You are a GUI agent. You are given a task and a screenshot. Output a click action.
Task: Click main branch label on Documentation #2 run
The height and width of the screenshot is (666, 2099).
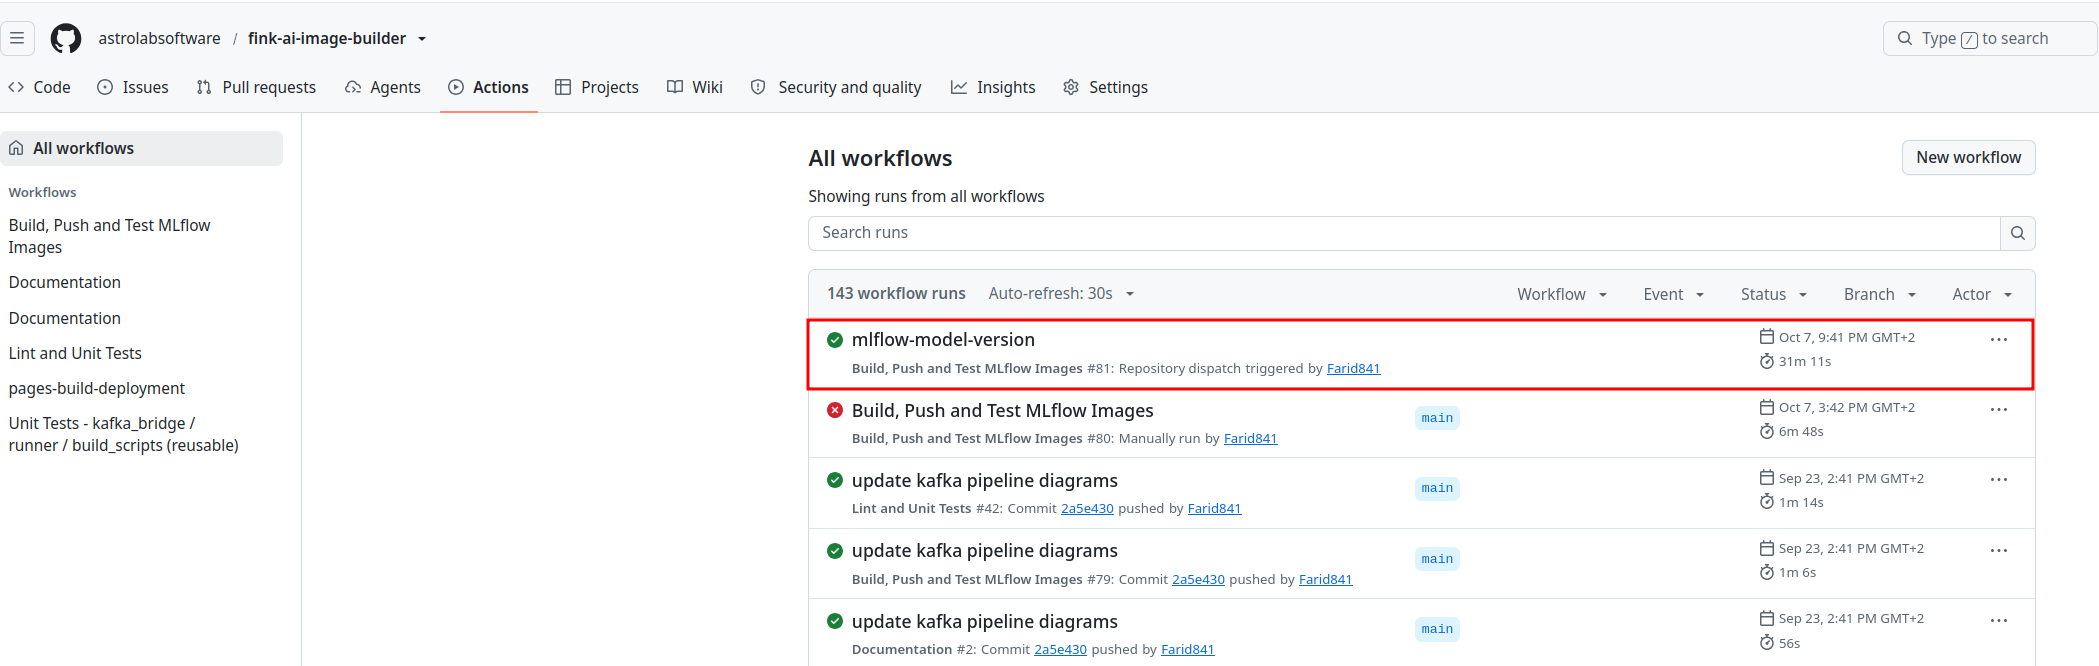[x=1437, y=629]
